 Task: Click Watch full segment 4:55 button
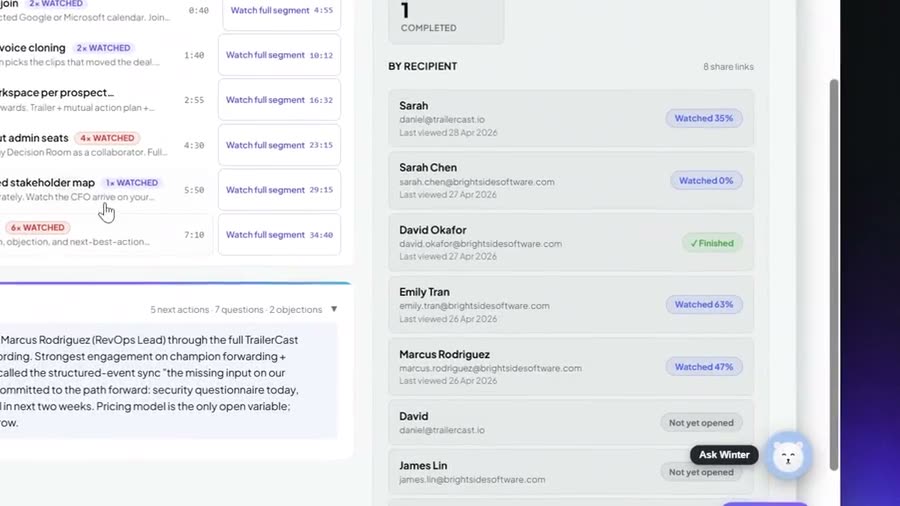(282, 10)
